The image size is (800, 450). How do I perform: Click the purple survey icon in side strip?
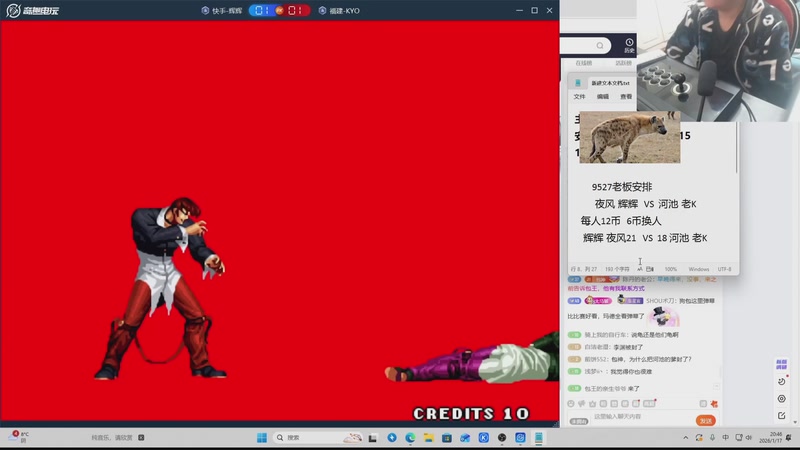point(781,364)
